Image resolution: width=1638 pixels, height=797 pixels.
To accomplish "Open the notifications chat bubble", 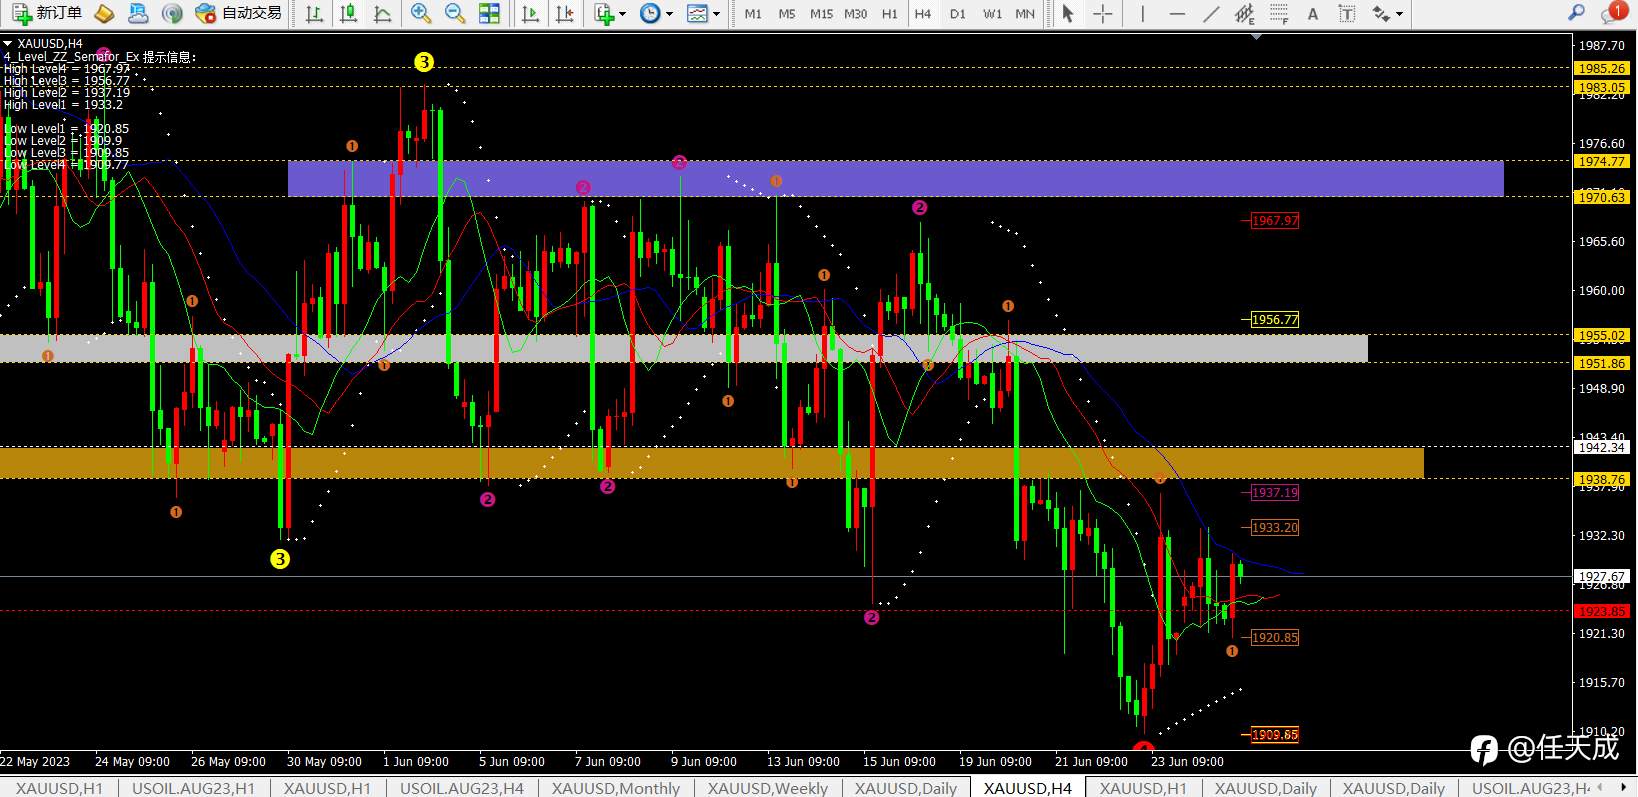I will pos(1614,12).
